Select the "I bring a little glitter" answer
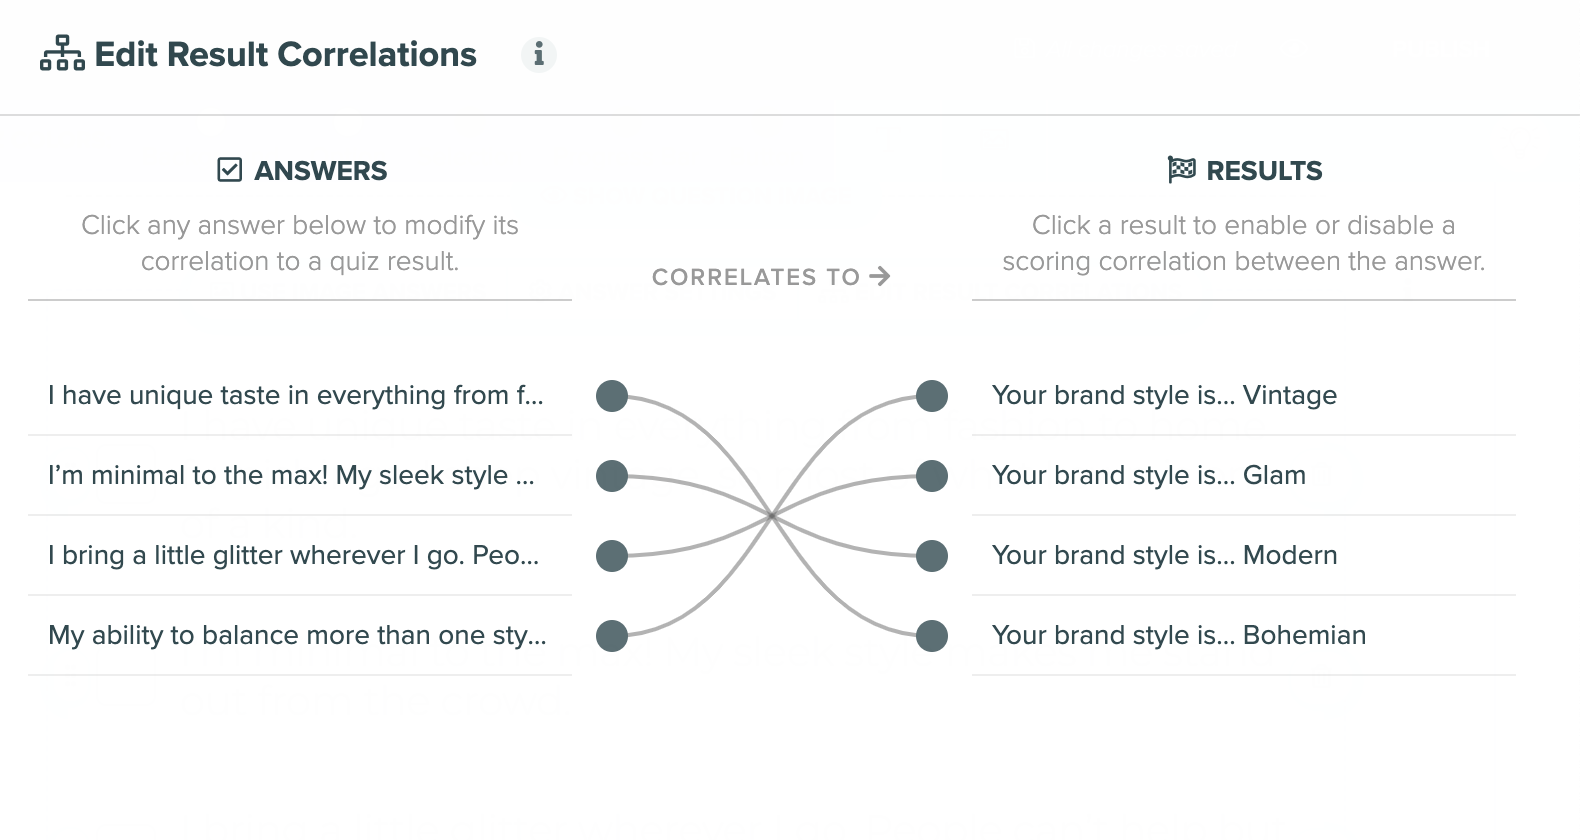Viewport: 1580px width, 840px height. tap(294, 556)
